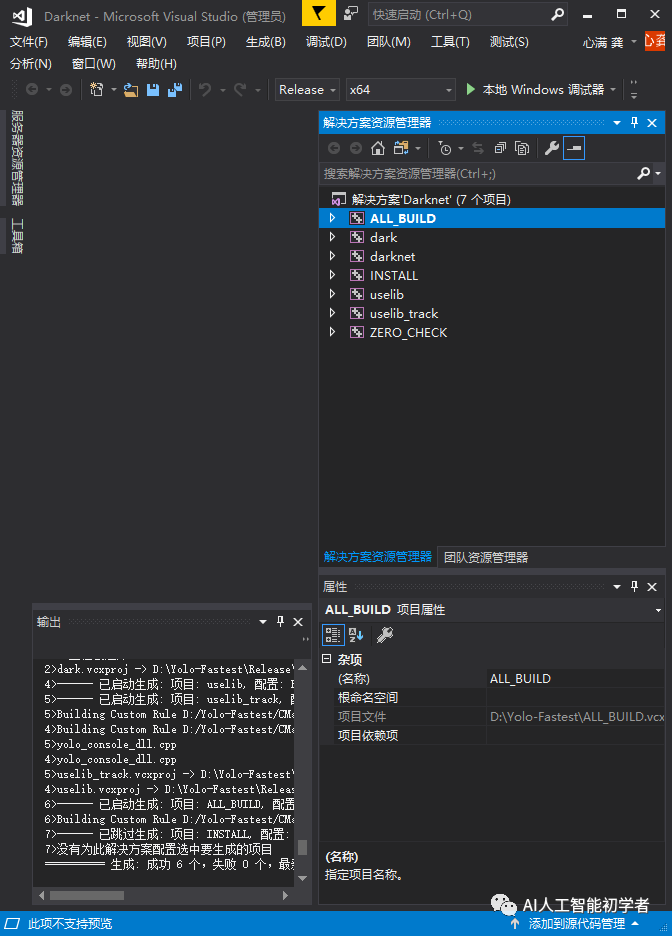672x936 pixels.
Task: Pin the Solution Explorer panel
Action: pos(634,122)
